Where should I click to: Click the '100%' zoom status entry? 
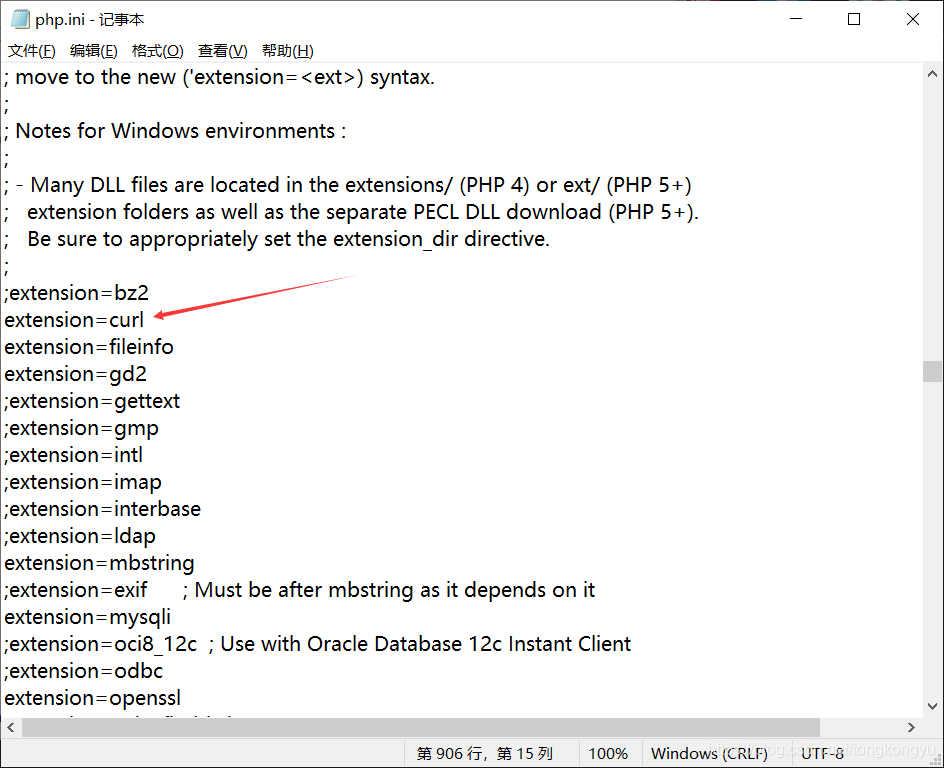tap(608, 754)
